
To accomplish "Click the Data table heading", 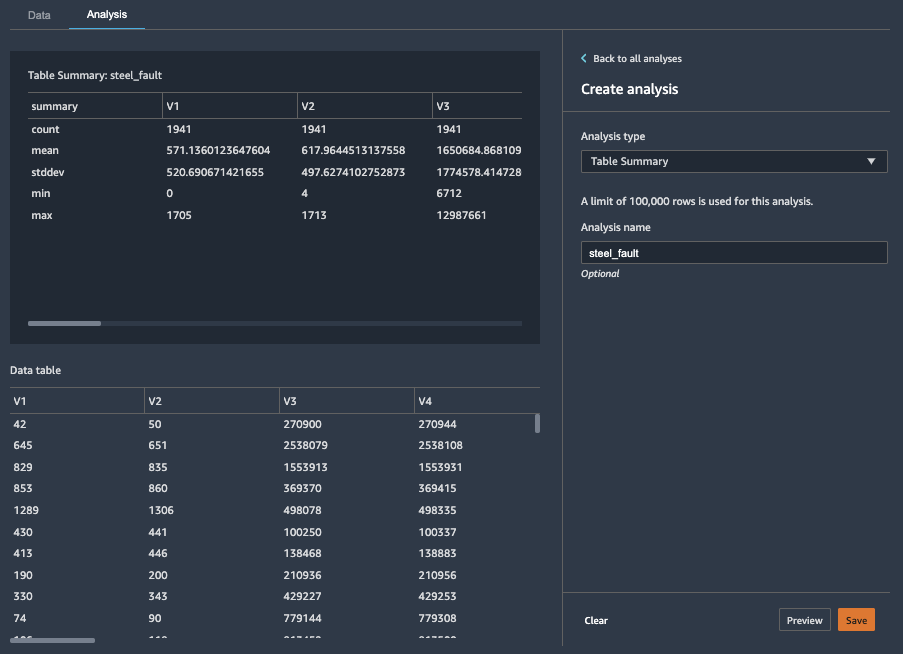I will pyautogui.click(x=35, y=370).
